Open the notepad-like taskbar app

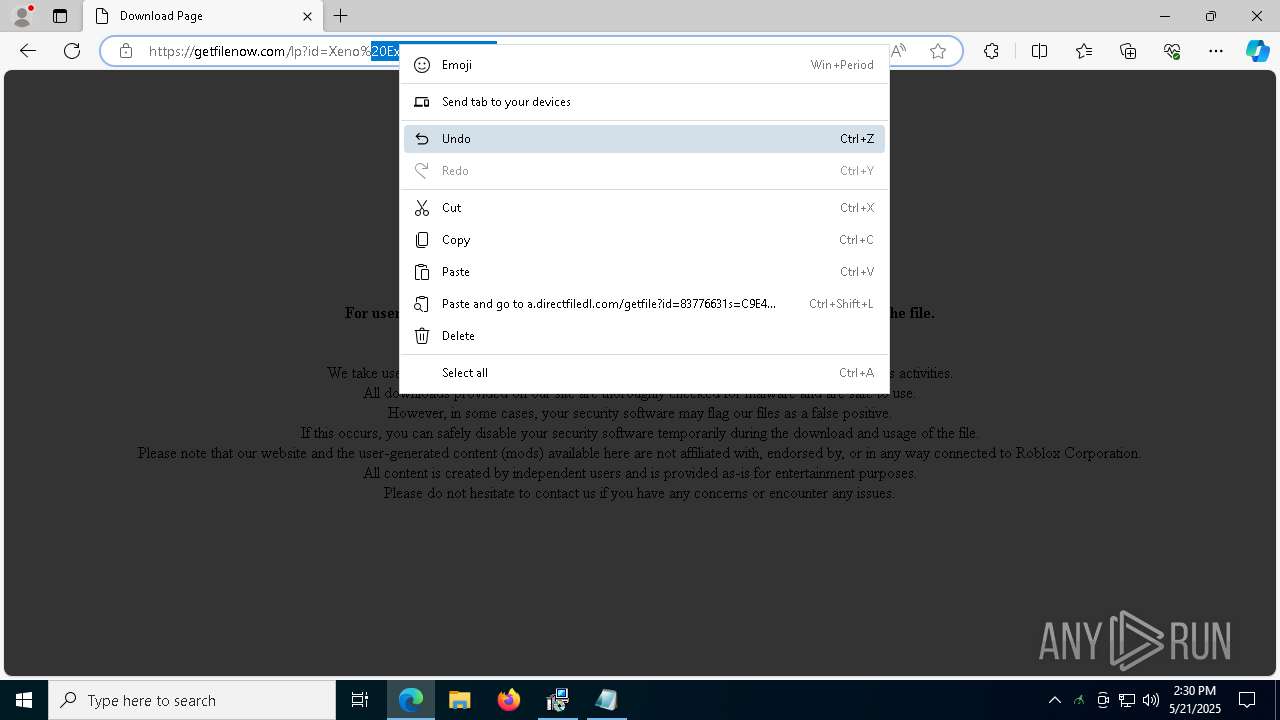(x=606, y=700)
